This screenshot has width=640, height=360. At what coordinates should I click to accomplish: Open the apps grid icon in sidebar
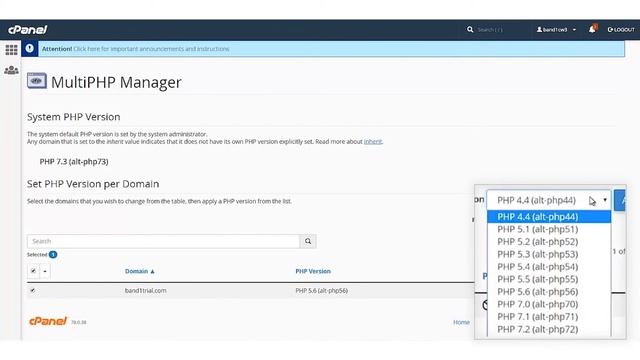[11, 50]
